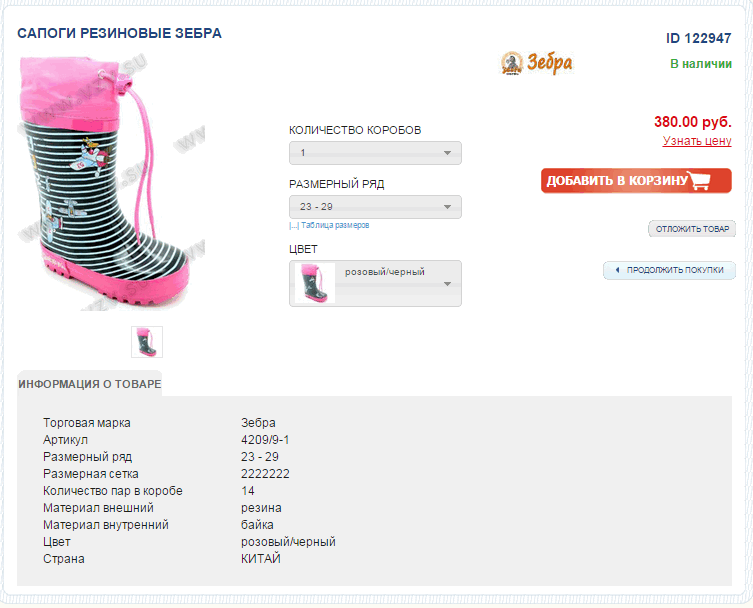
Task: Click the Зебра brand logo
Action: click(x=536, y=63)
